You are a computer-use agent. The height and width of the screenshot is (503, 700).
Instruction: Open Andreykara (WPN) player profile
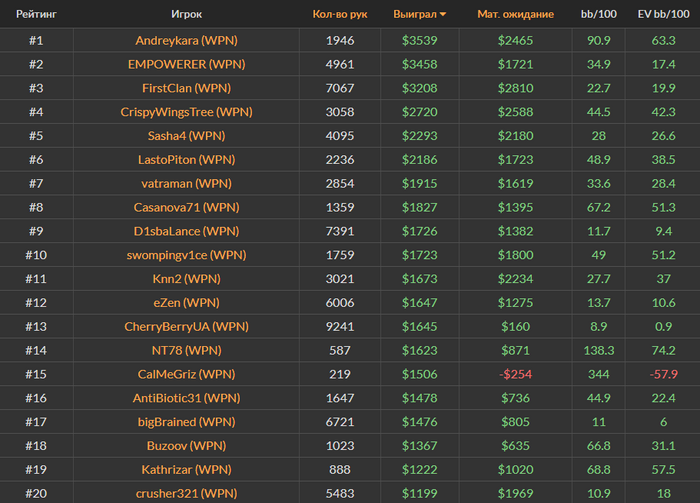point(186,41)
